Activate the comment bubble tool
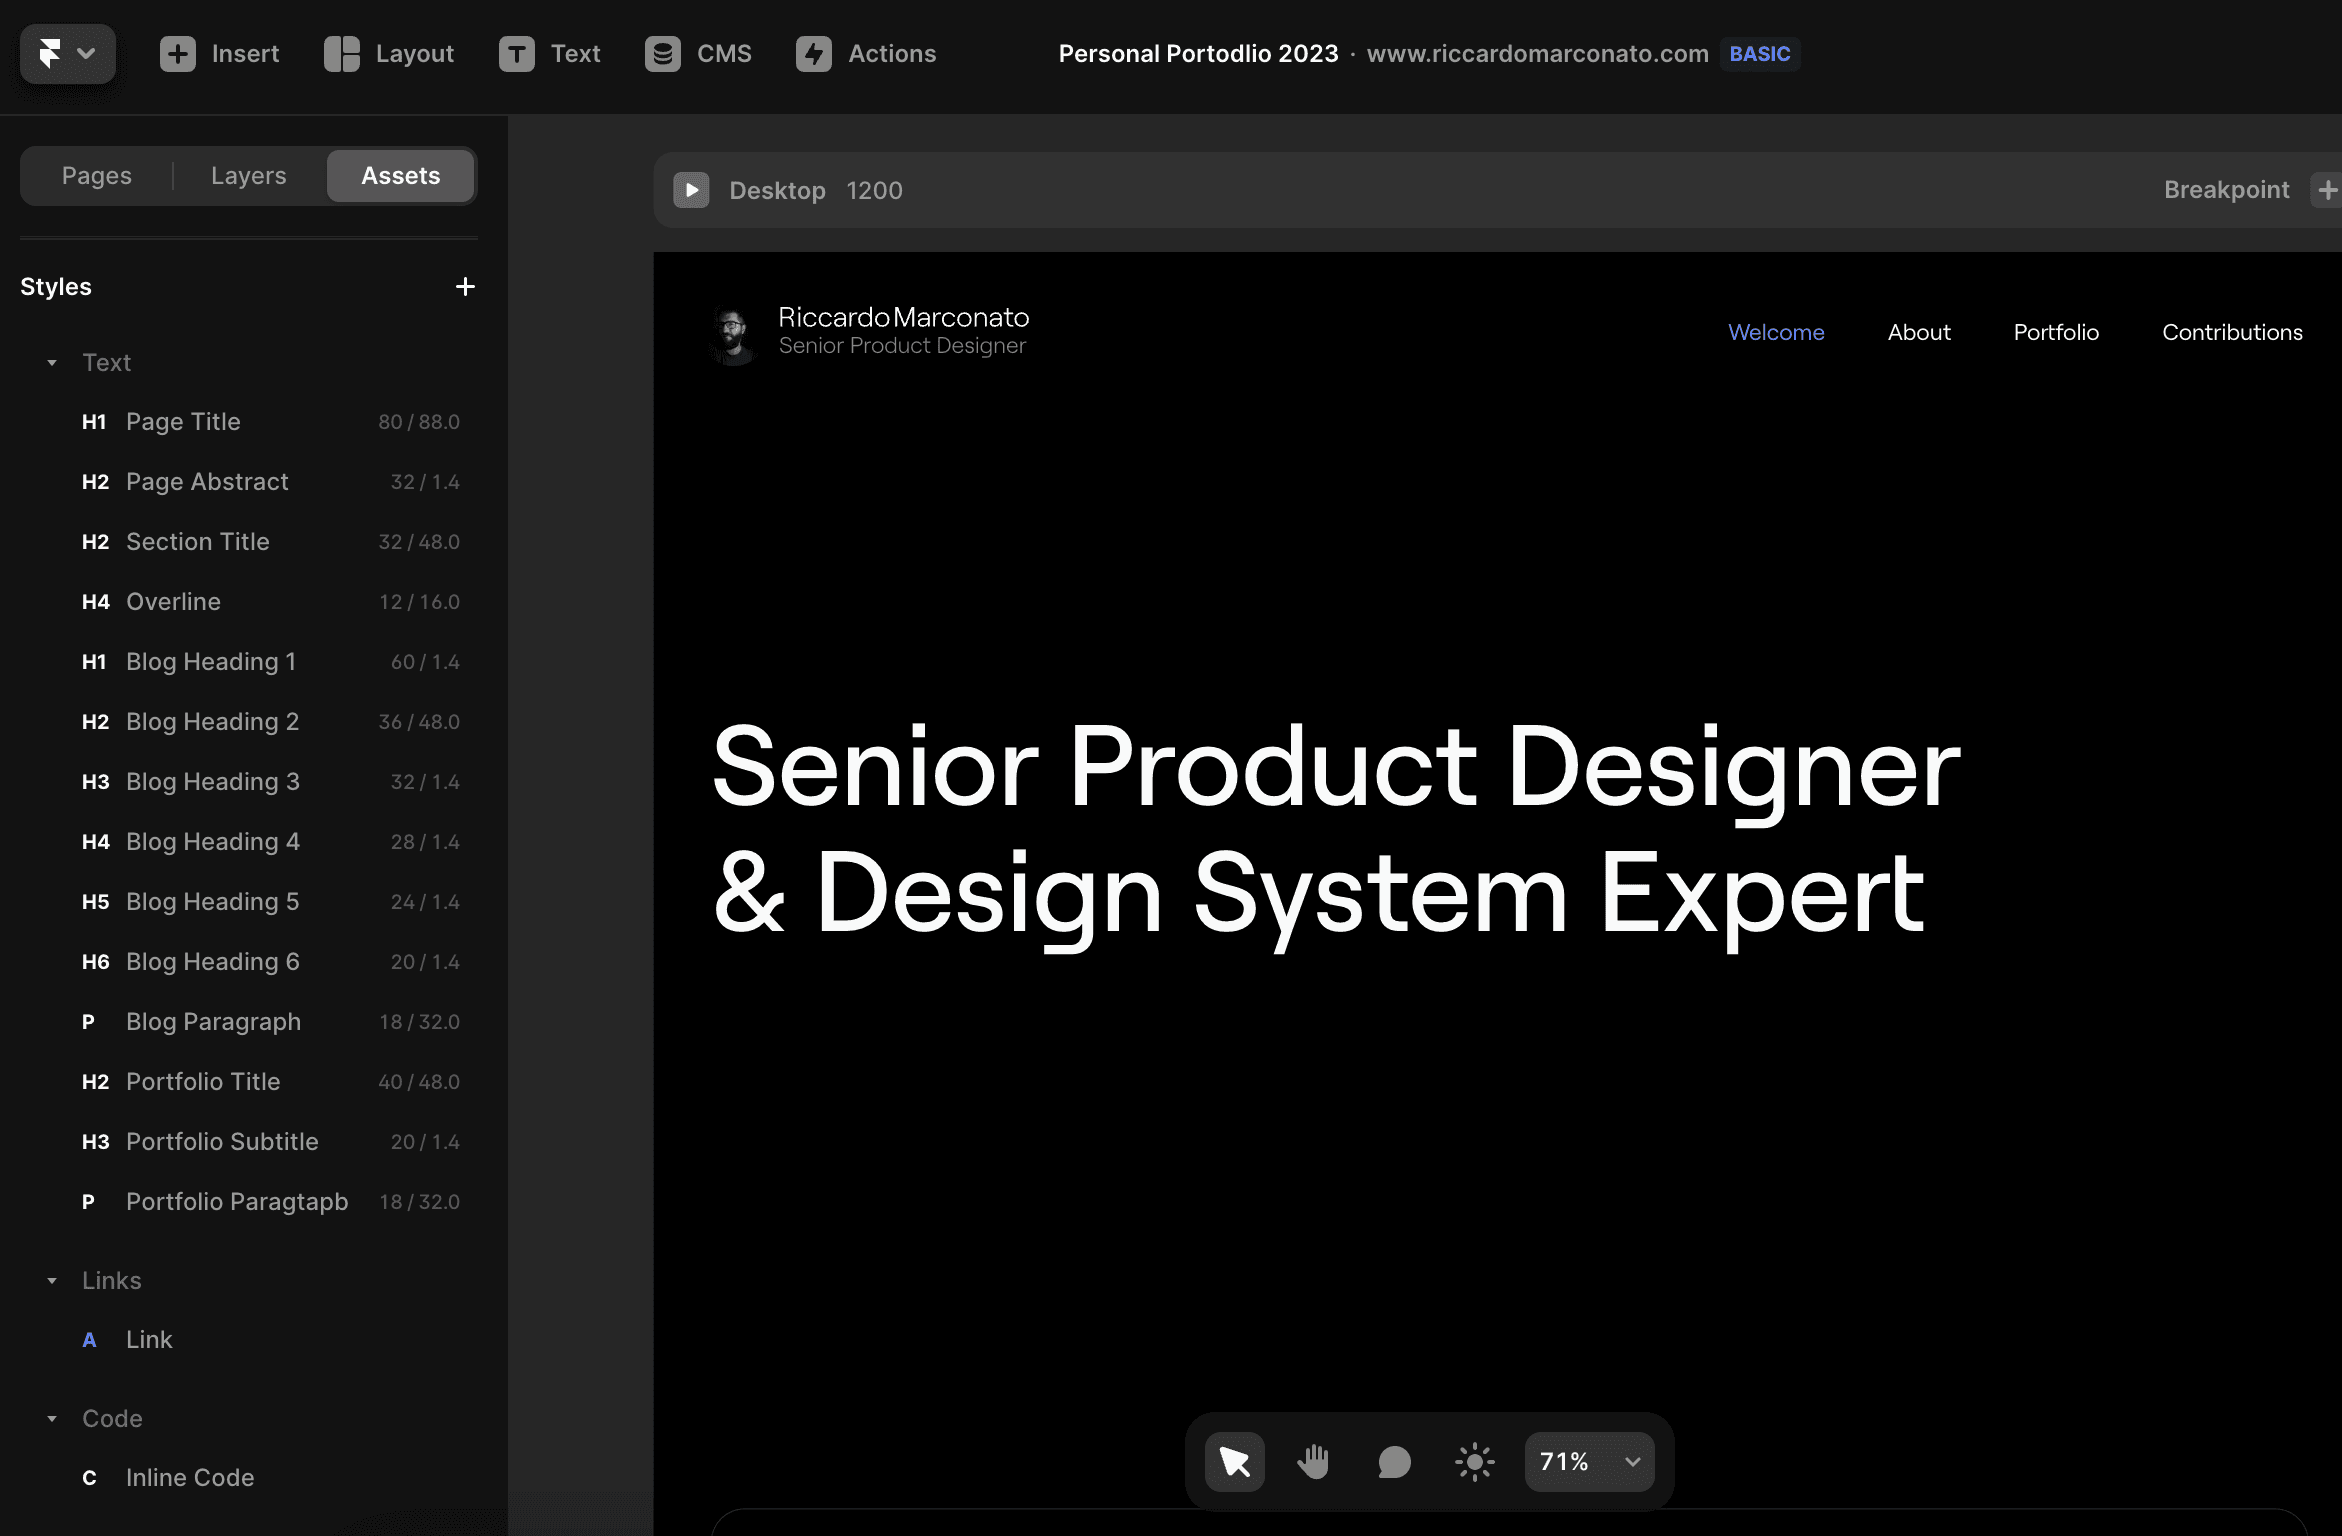Screen dimensions: 2342x1536 [1394, 1462]
